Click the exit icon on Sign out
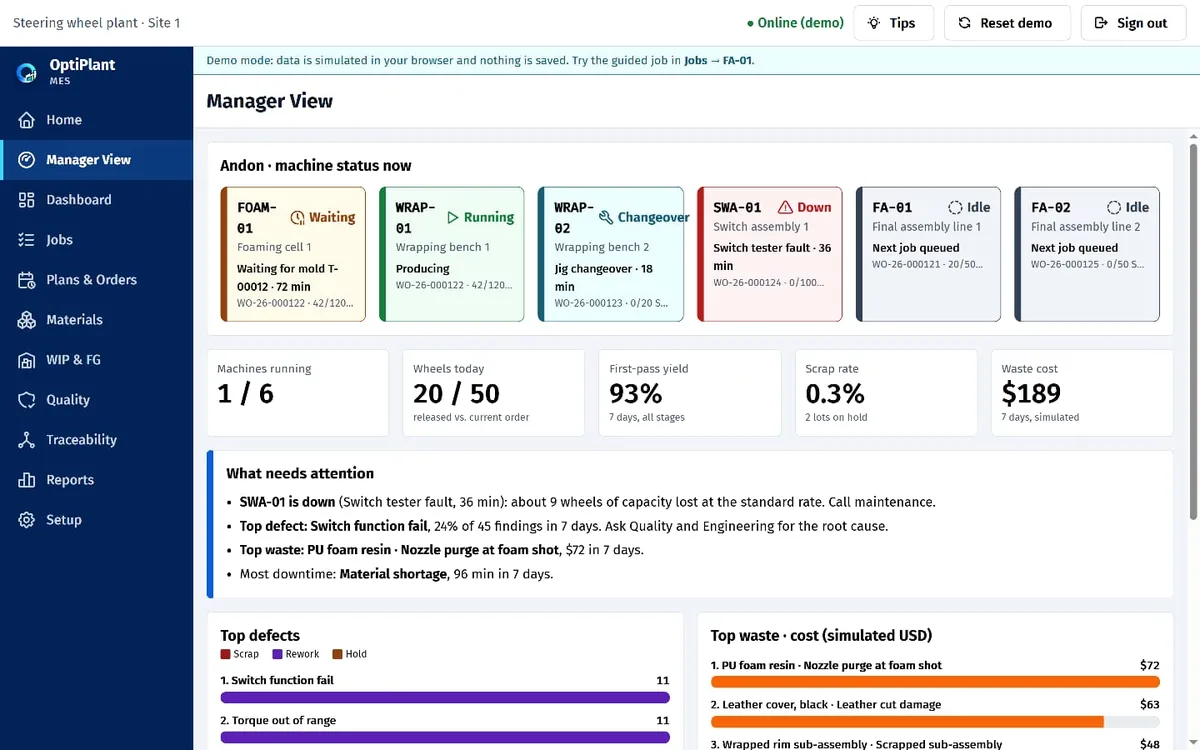1200x750 pixels. coord(1101,23)
